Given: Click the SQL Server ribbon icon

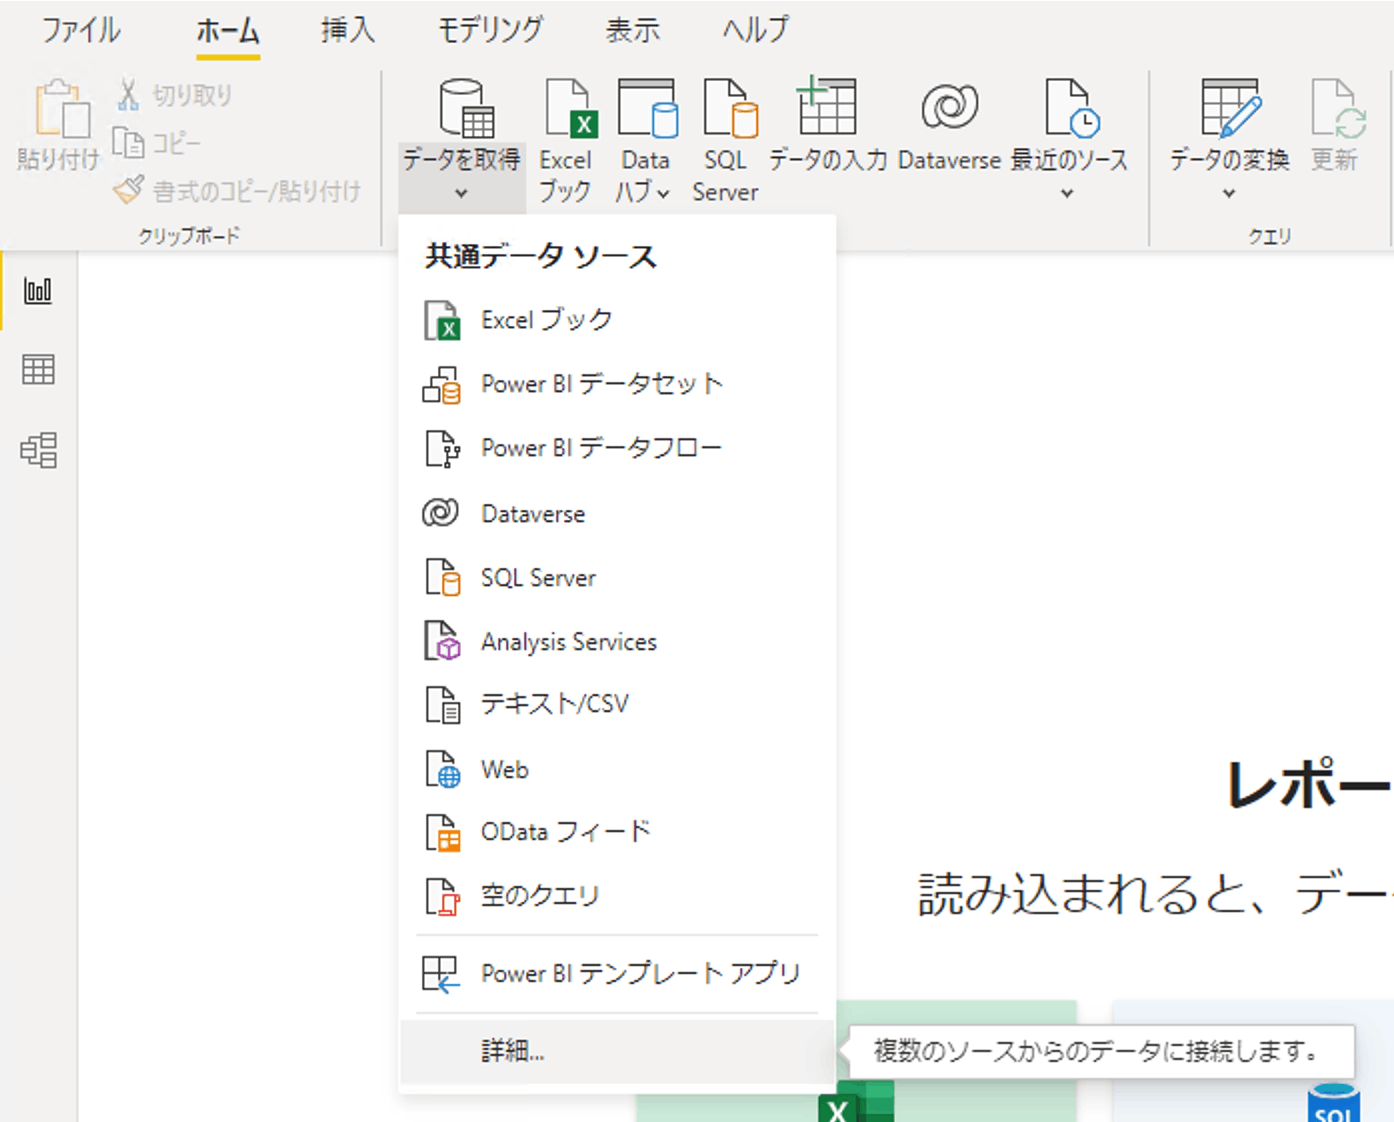Looking at the screenshot, I should (730, 108).
